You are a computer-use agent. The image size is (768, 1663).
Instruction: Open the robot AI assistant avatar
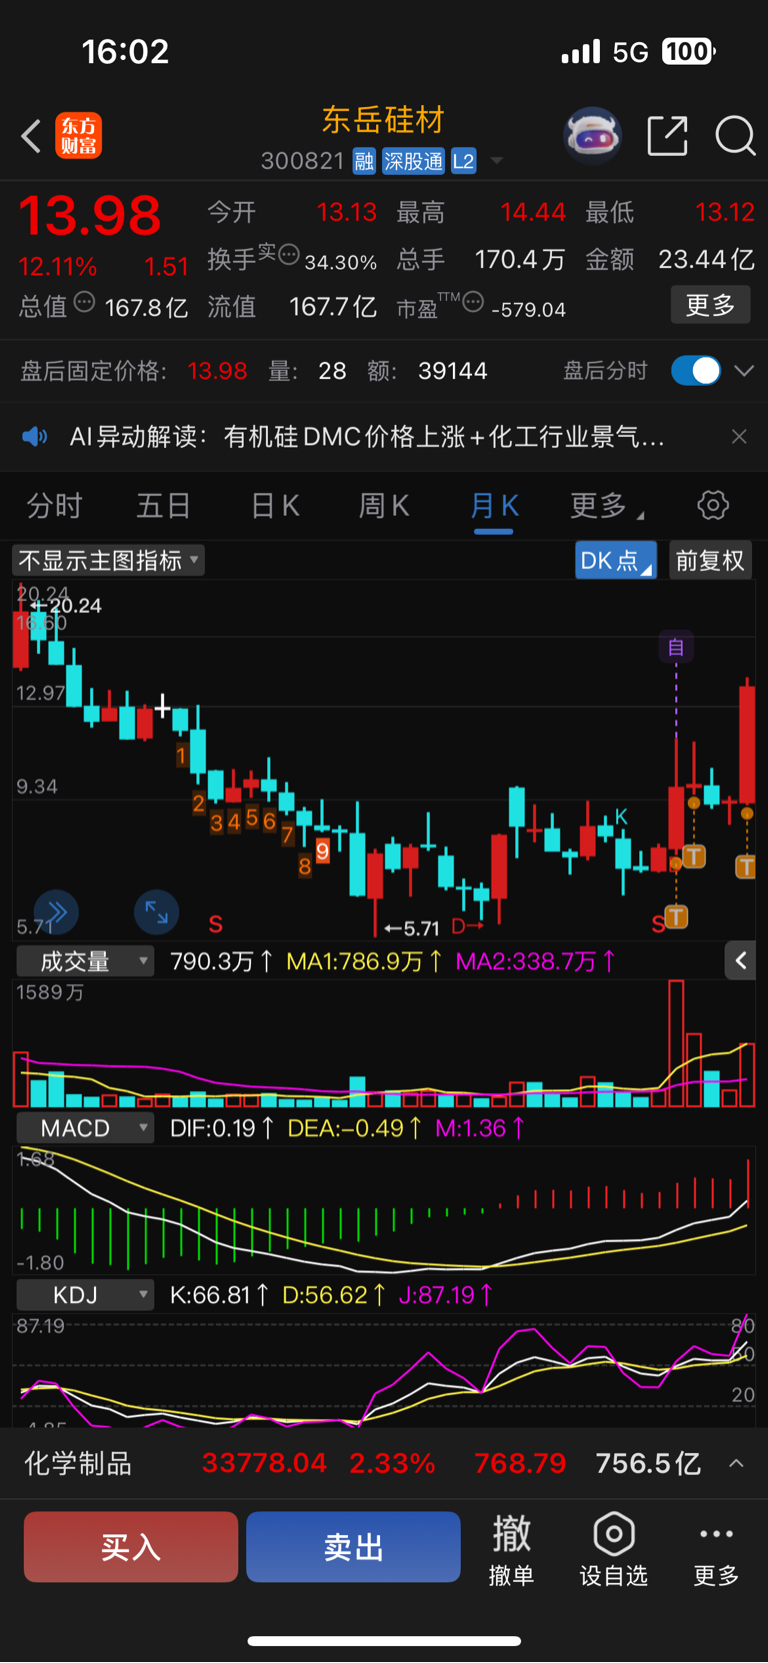coord(593,135)
